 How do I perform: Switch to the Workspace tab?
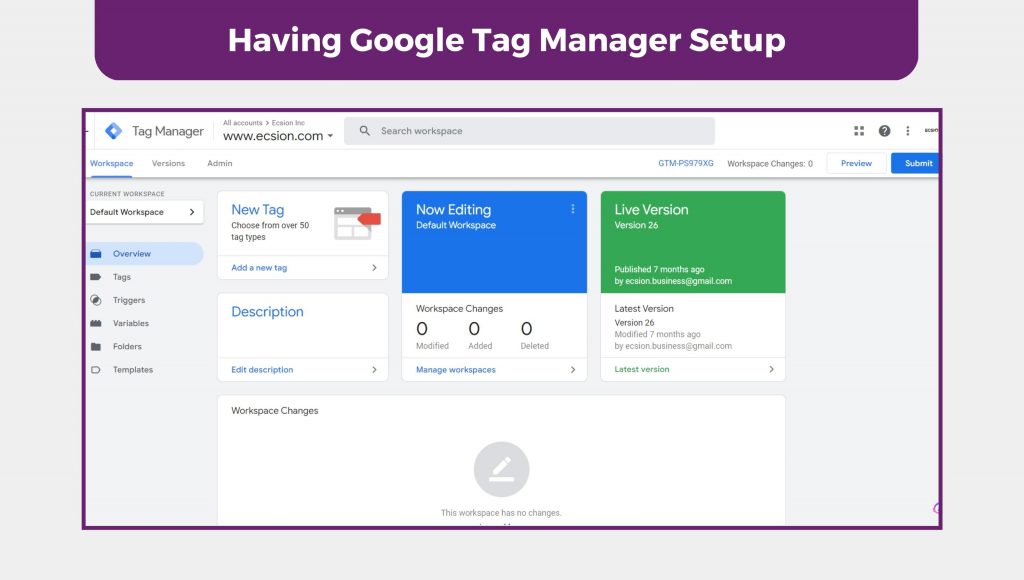[112, 163]
